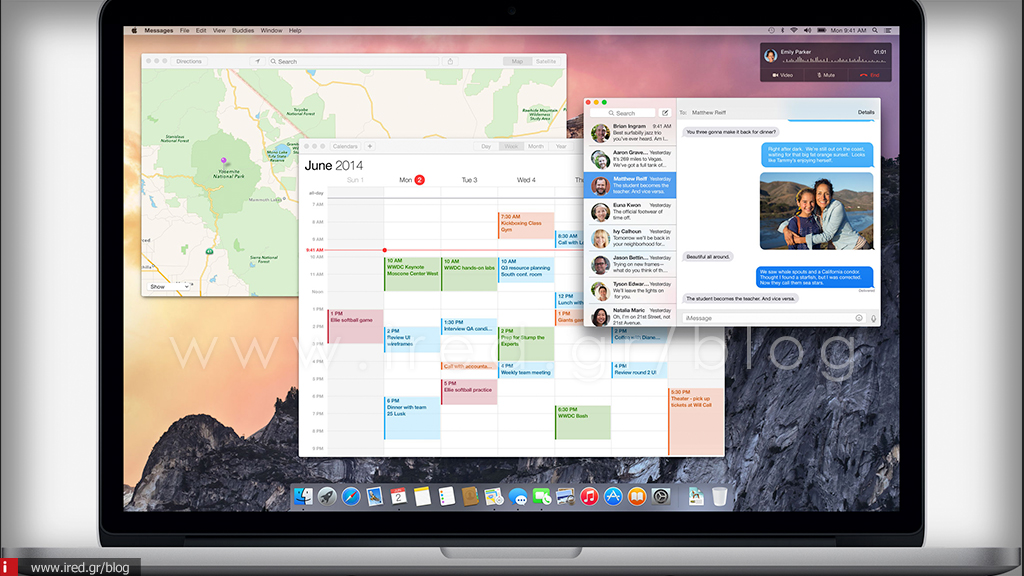1024x576 pixels.
Task: Select Year view in Calendar
Action: (560, 146)
